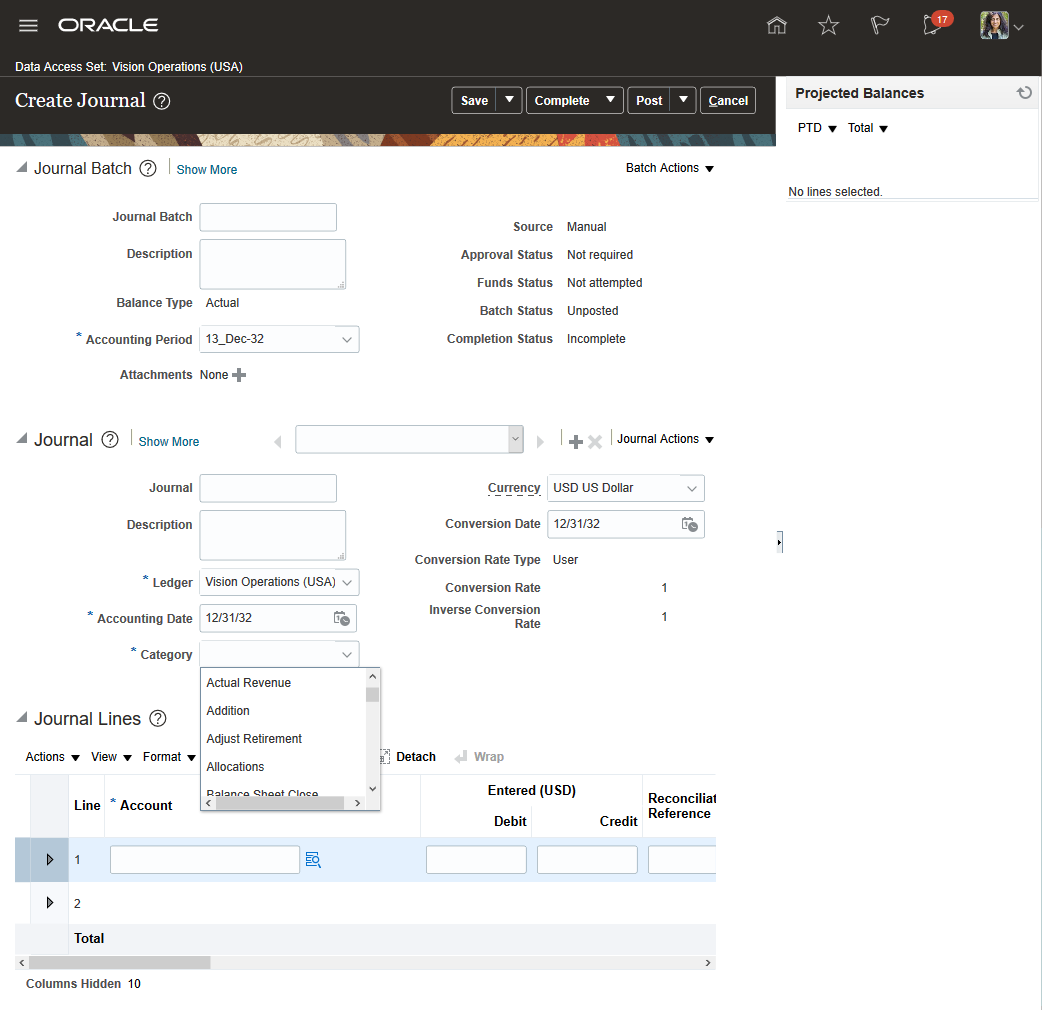Click the Post button
1042x1010 pixels.
coord(649,100)
